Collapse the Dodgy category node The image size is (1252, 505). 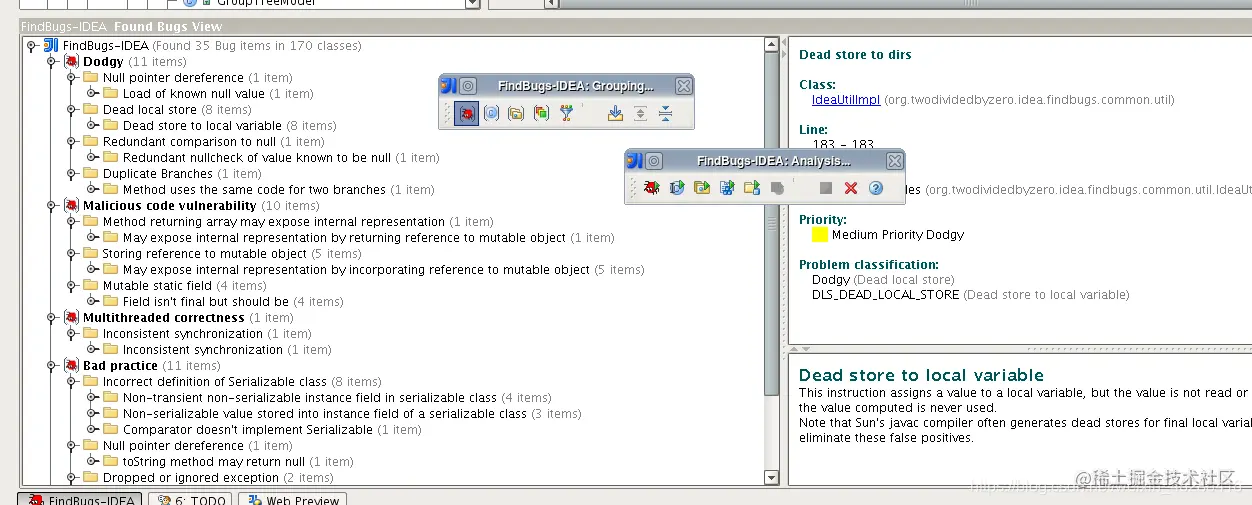[52, 62]
